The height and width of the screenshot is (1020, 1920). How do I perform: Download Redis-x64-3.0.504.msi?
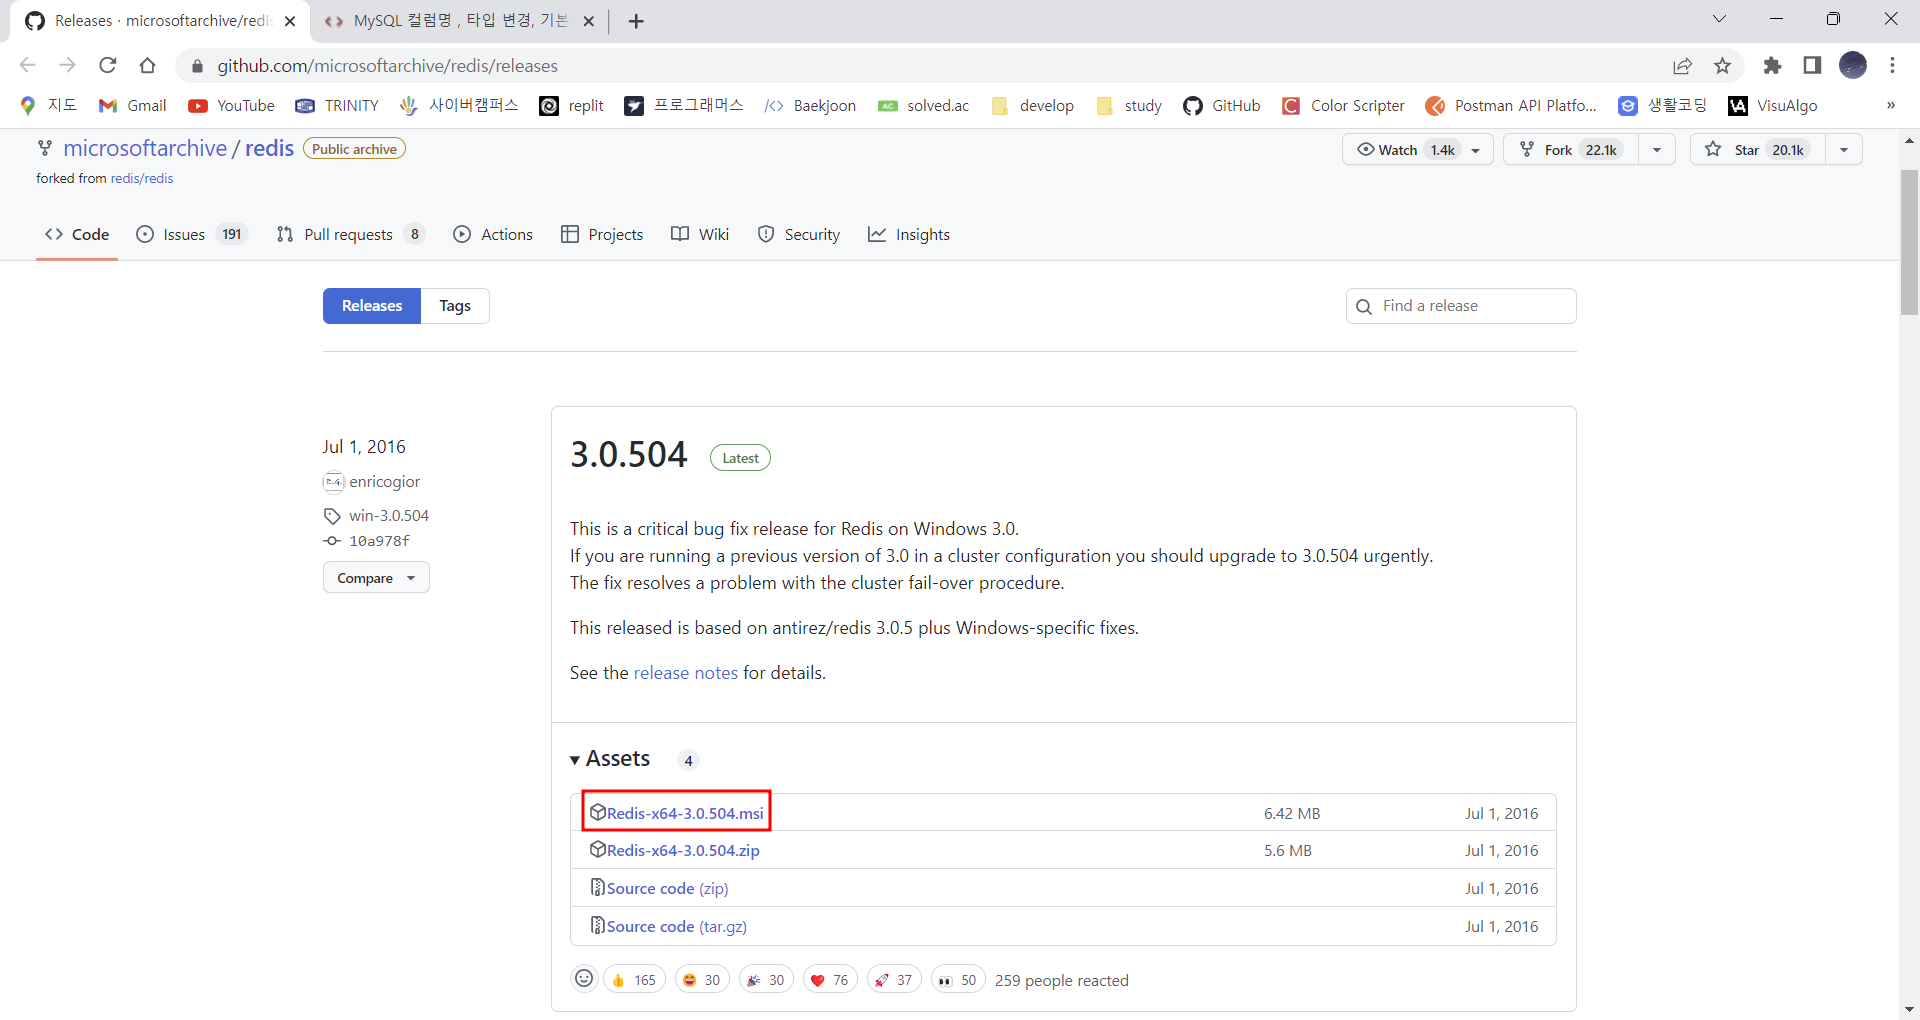click(685, 813)
